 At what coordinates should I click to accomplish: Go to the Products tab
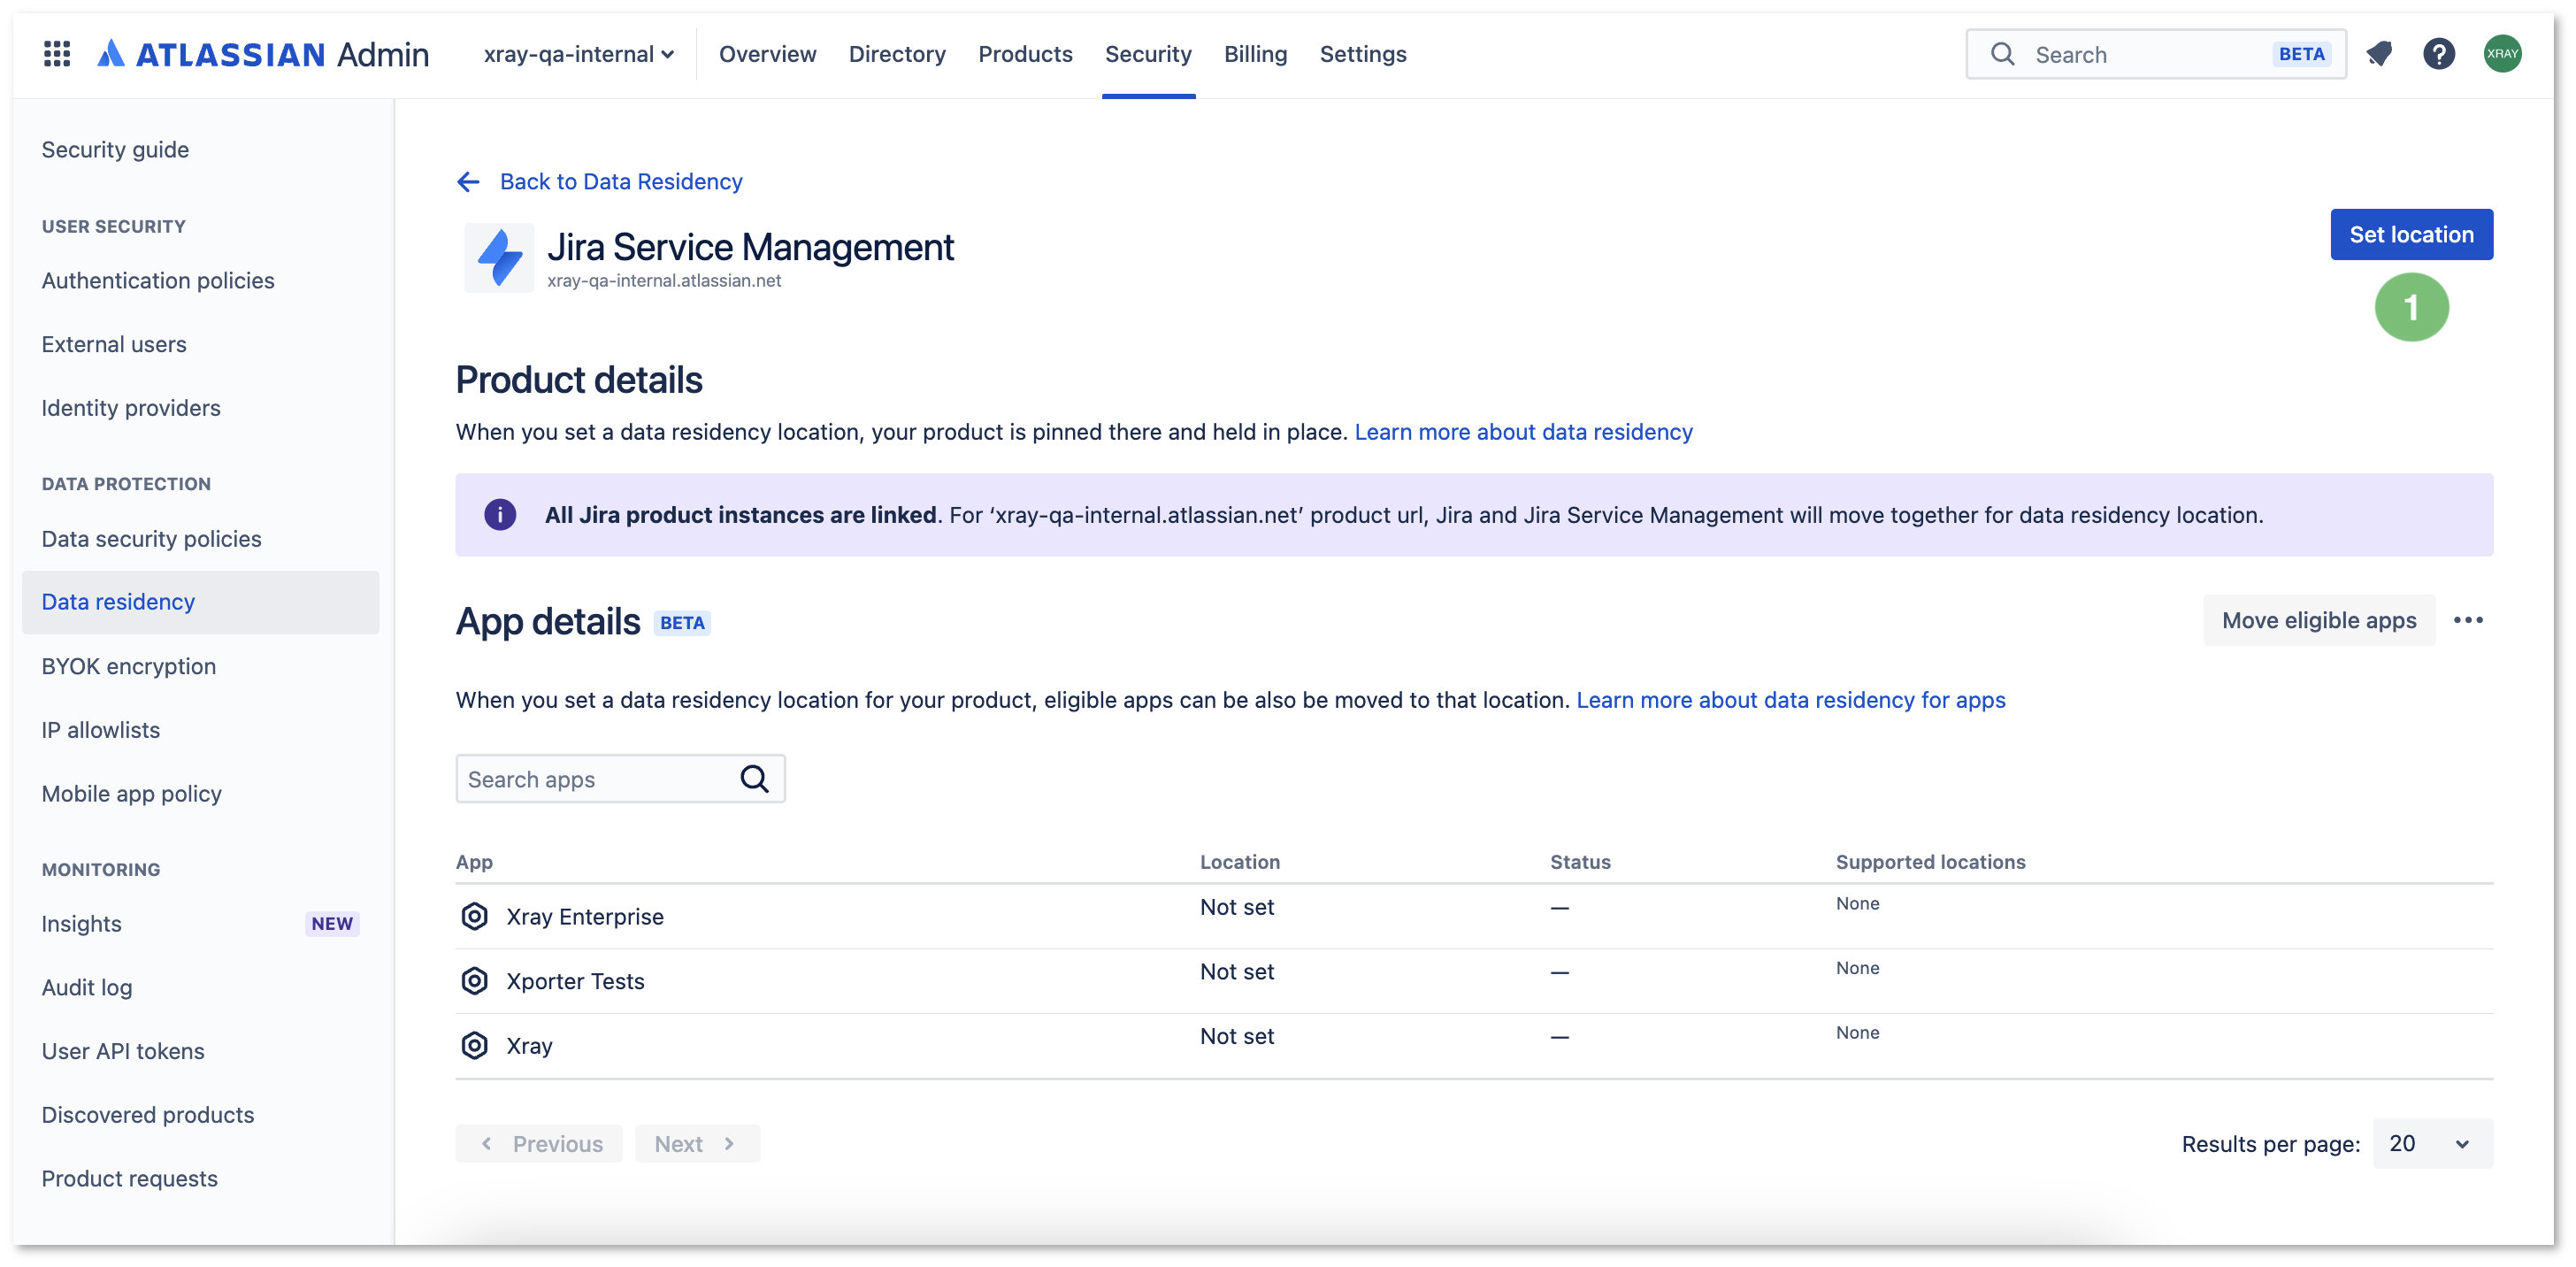click(1025, 54)
